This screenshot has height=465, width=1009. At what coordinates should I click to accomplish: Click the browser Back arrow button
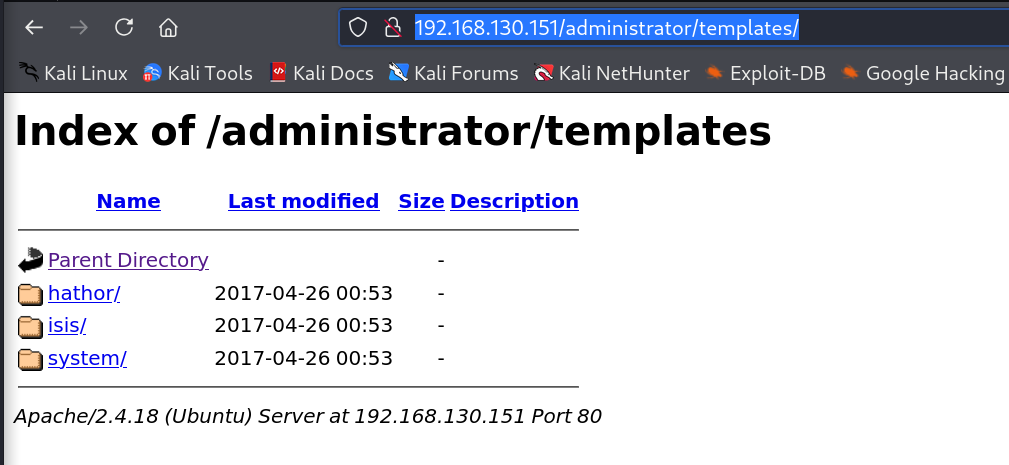click(x=34, y=28)
